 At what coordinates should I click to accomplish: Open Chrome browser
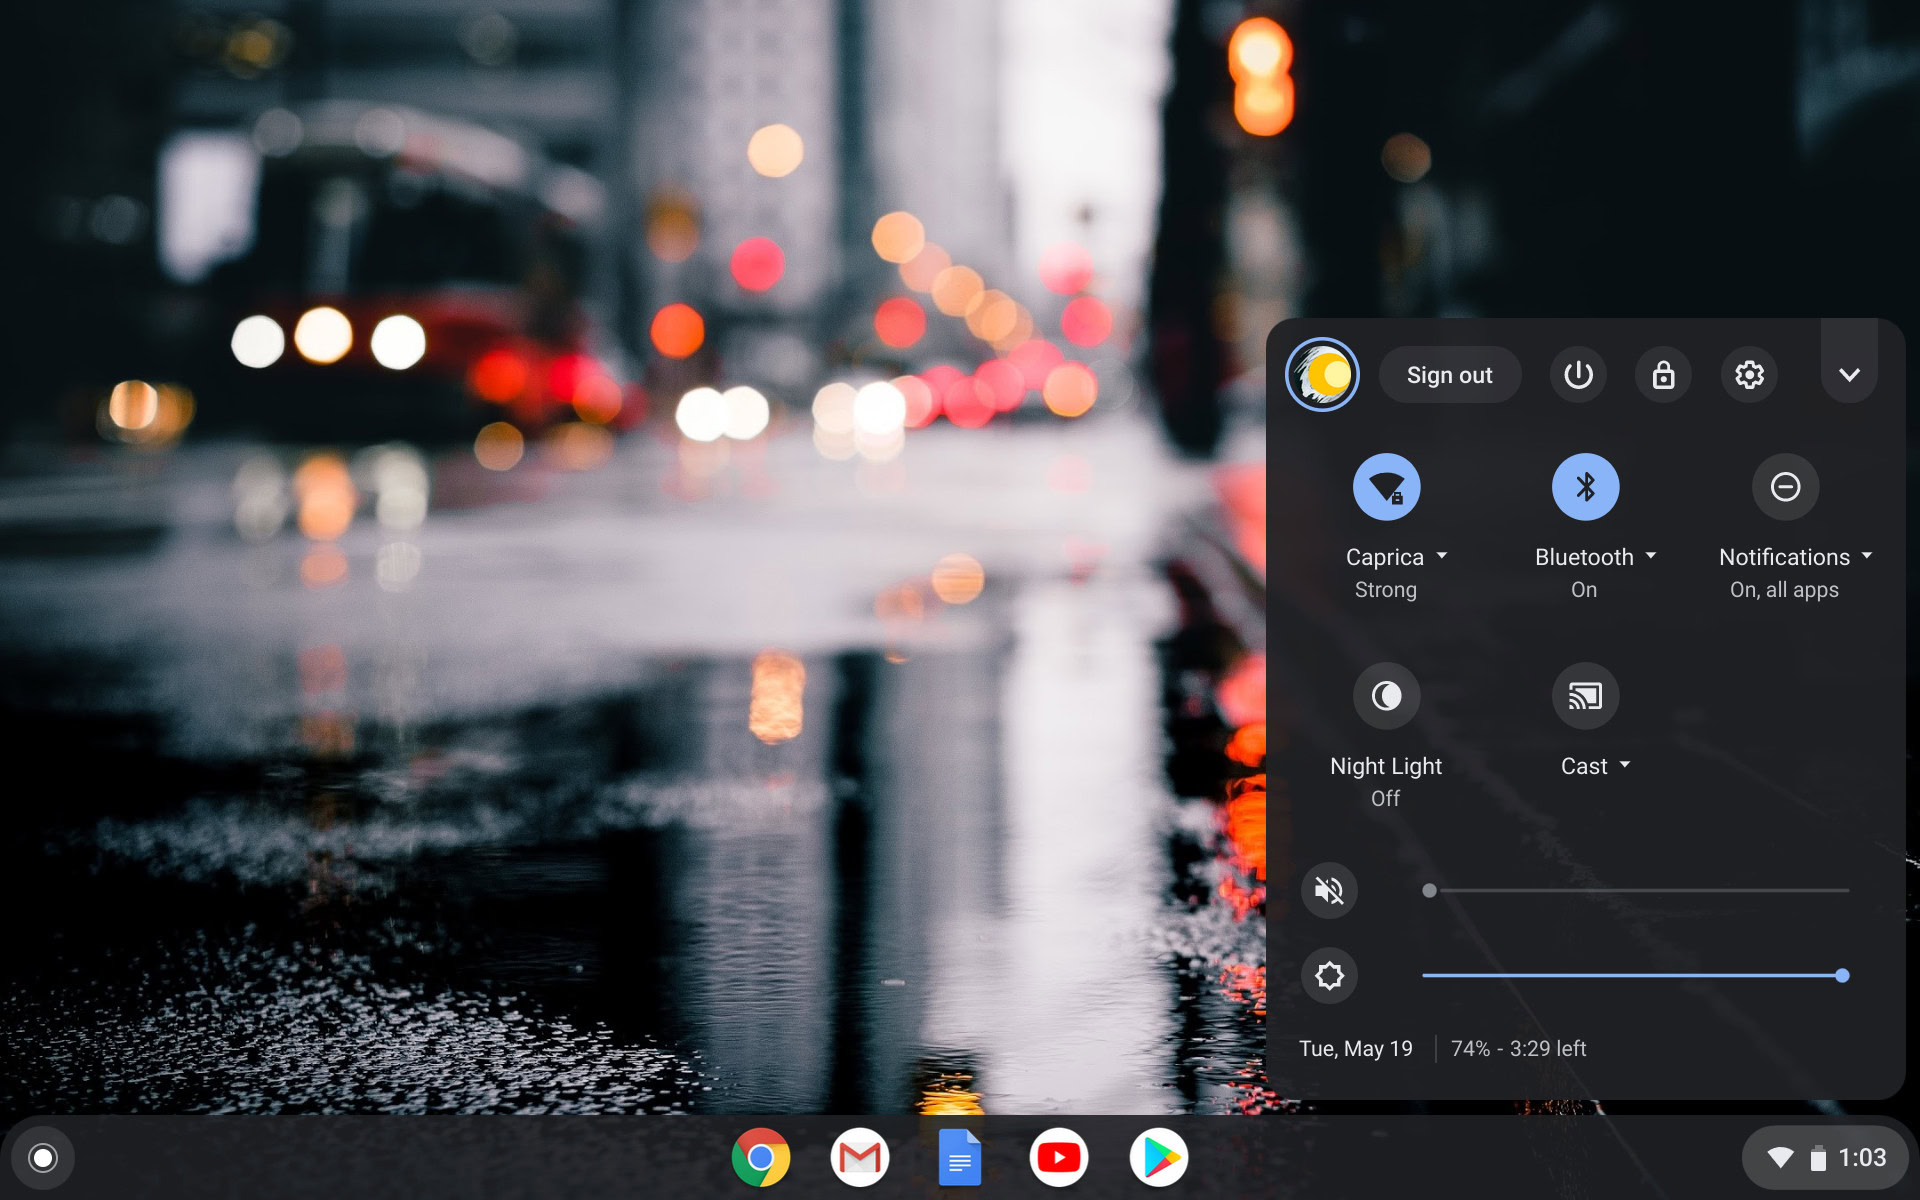tap(762, 1159)
